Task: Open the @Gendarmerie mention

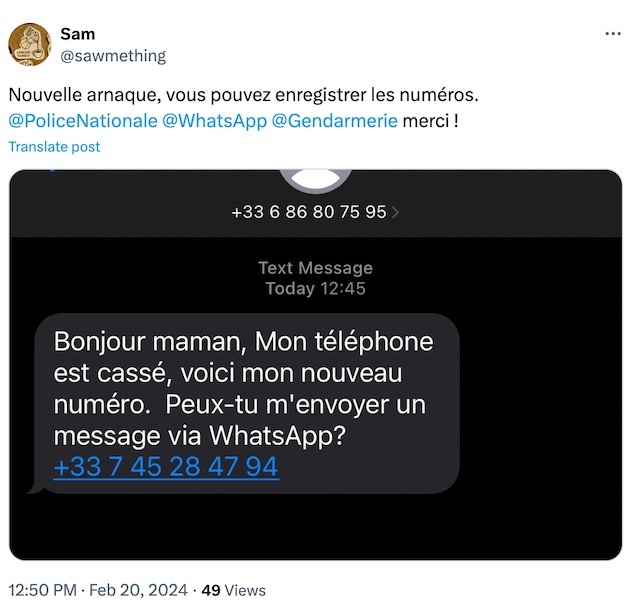Action: click(x=334, y=121)
